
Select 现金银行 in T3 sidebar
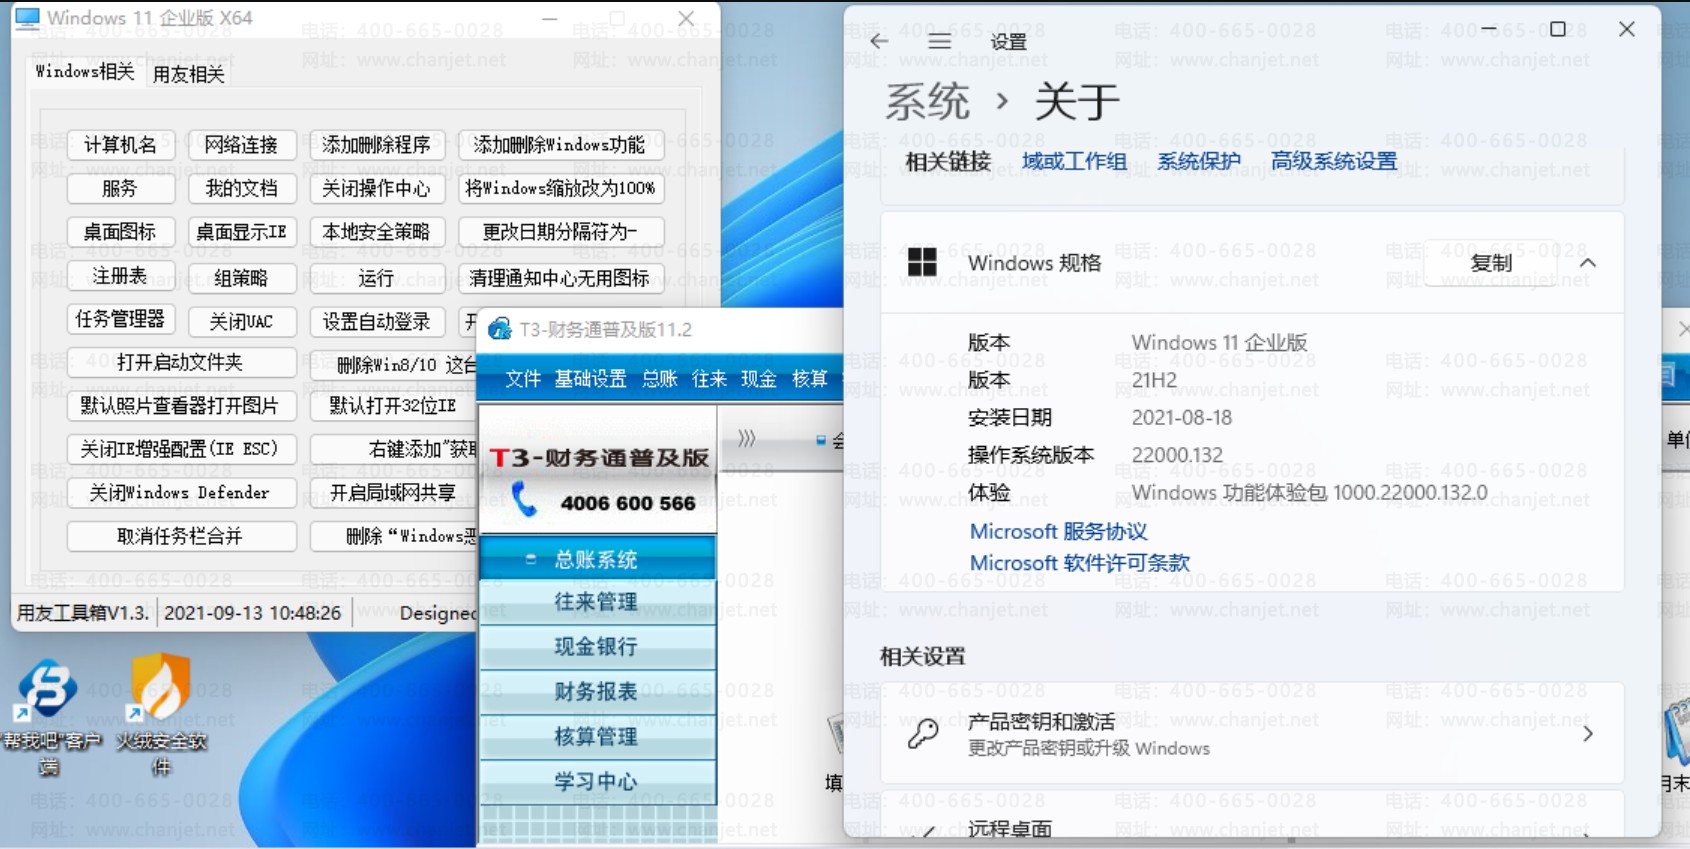pyautogui.click(x=597, y=647)
